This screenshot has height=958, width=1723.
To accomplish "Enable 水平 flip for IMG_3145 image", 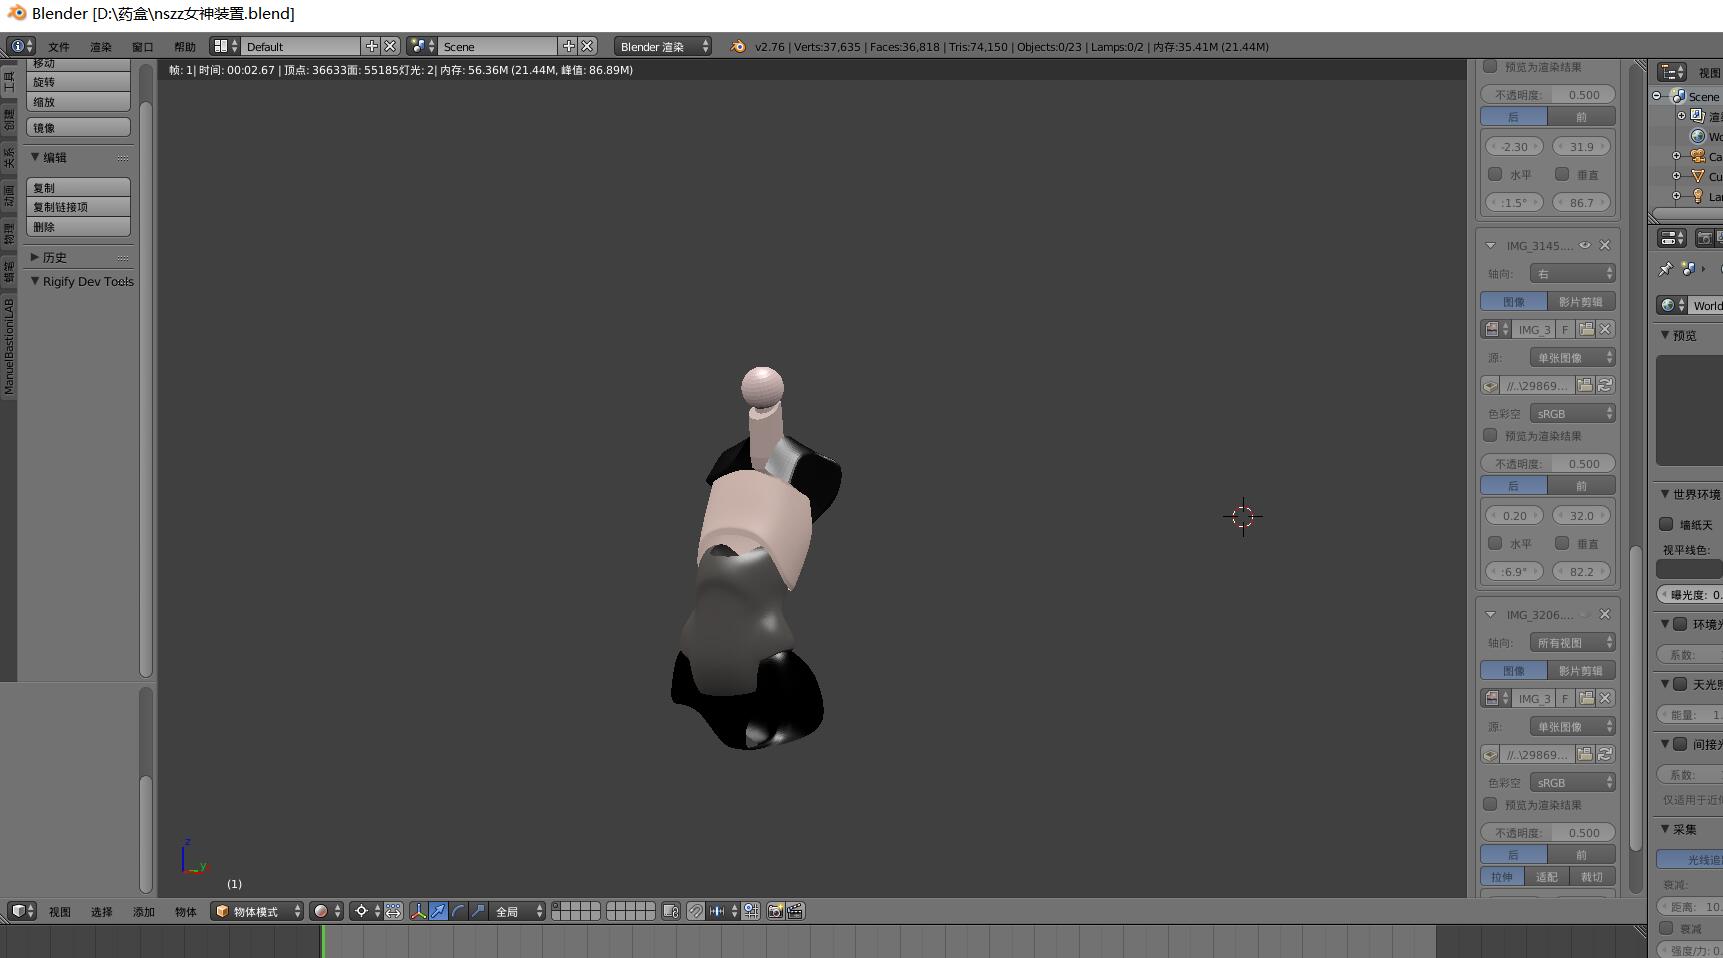I will pyautogui.click(x=1495, y=543).
